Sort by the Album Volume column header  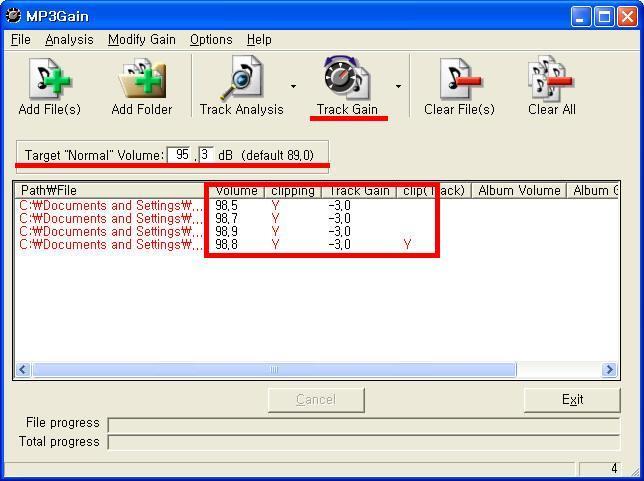click(519, 191)
